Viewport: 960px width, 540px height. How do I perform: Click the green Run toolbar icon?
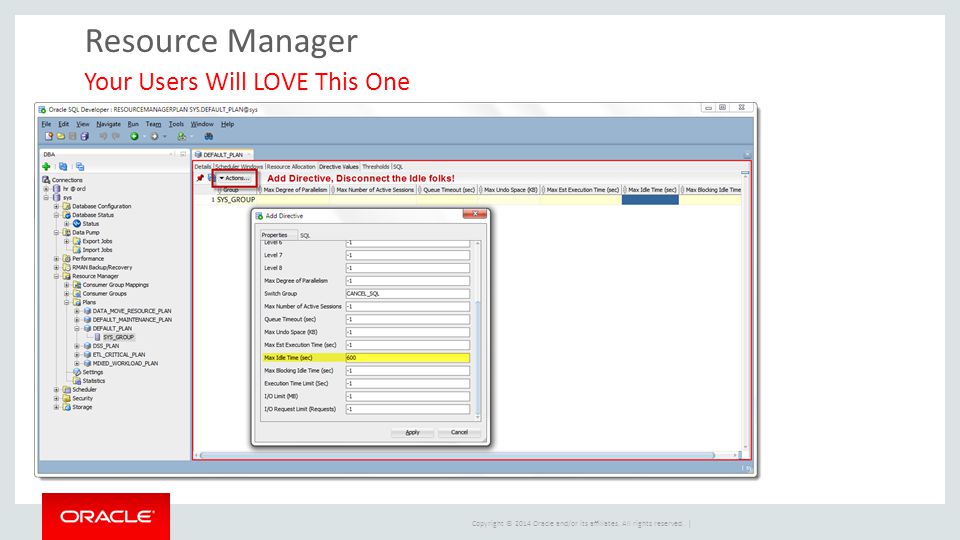[x=134, y=137]
